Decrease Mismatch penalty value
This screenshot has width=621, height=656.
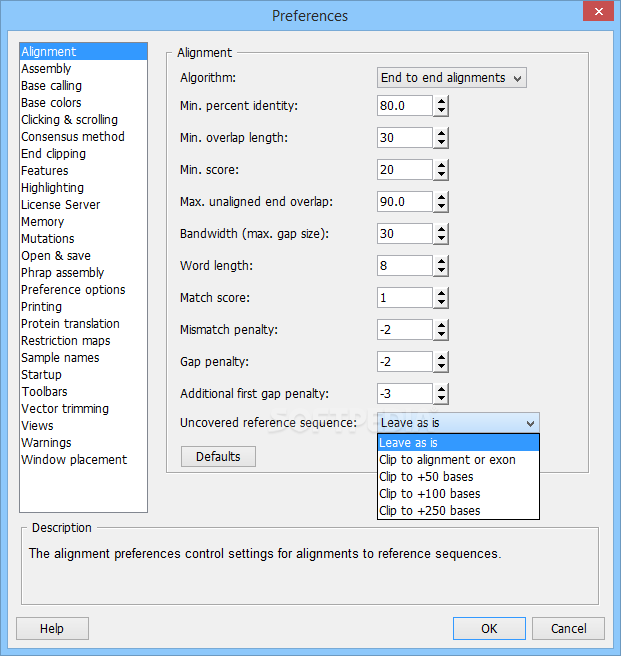tap(441, 335)
